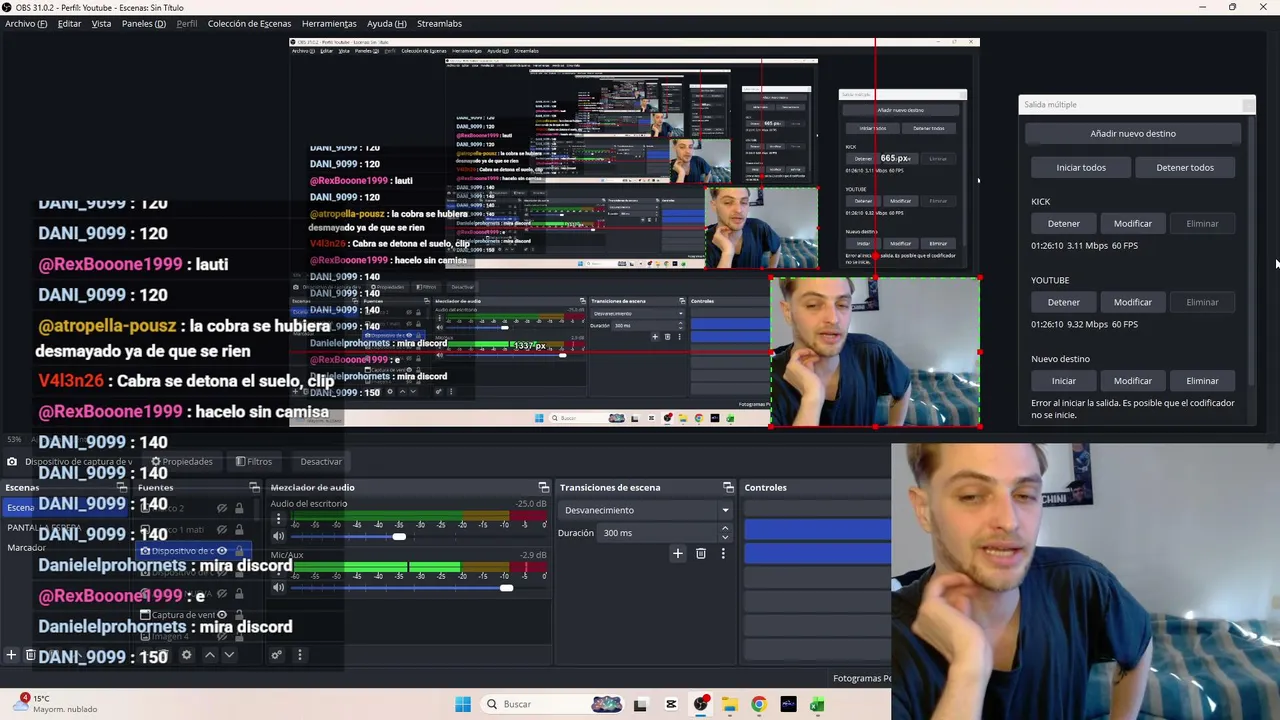Open the Vista menu
Viewport: 1280px width, 720px height.
click(101, 23)
